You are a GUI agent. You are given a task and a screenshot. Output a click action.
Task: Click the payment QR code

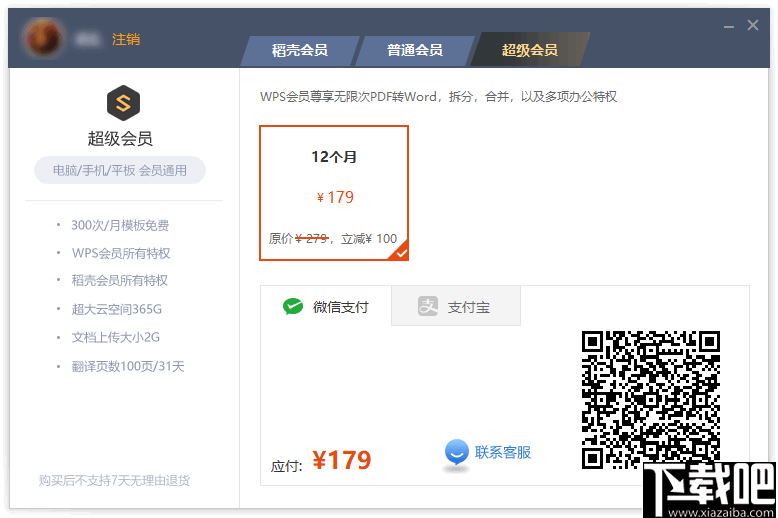[650, 399]
